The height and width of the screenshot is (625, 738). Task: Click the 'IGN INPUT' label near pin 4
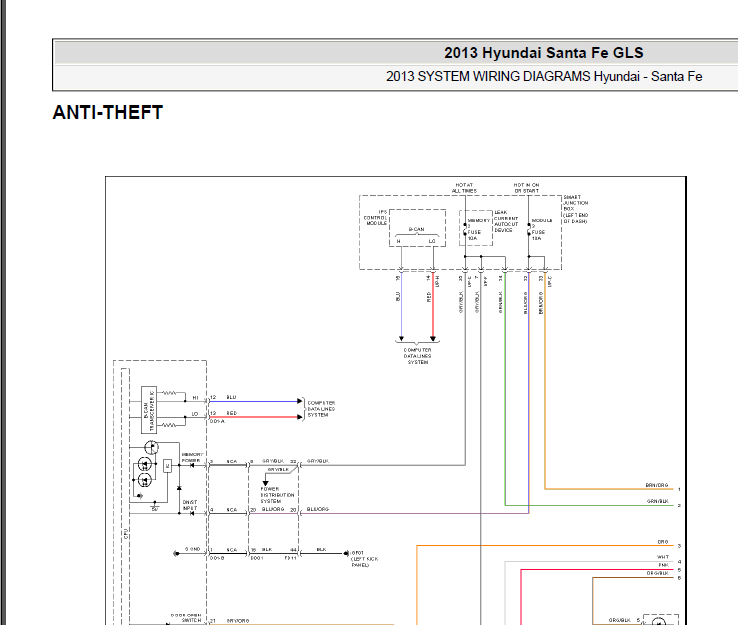pos(190,505)
